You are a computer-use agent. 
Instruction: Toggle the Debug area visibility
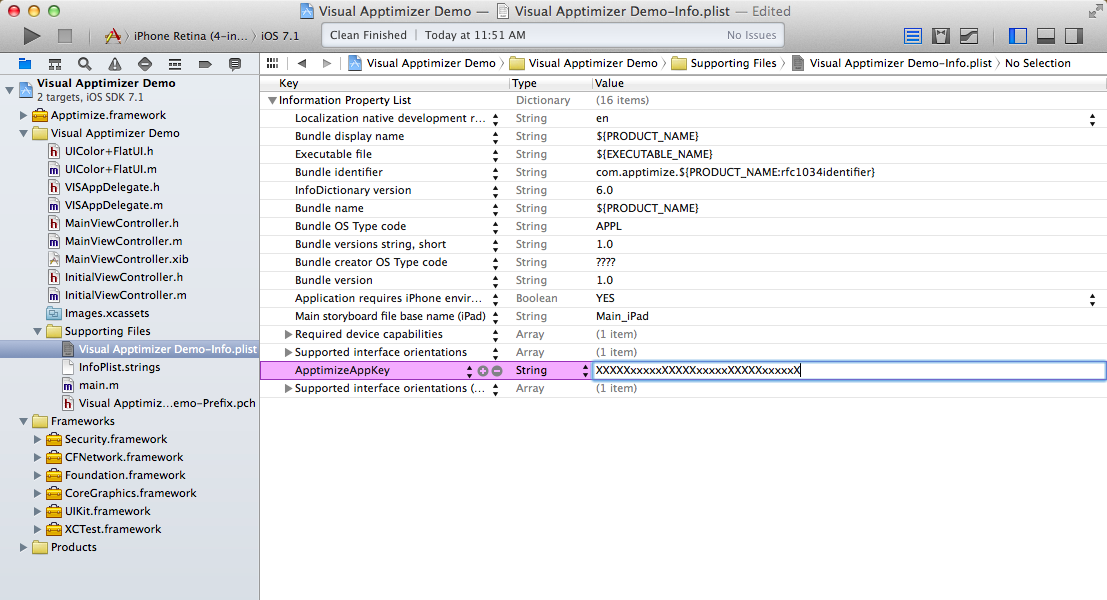pos(1046,36)
